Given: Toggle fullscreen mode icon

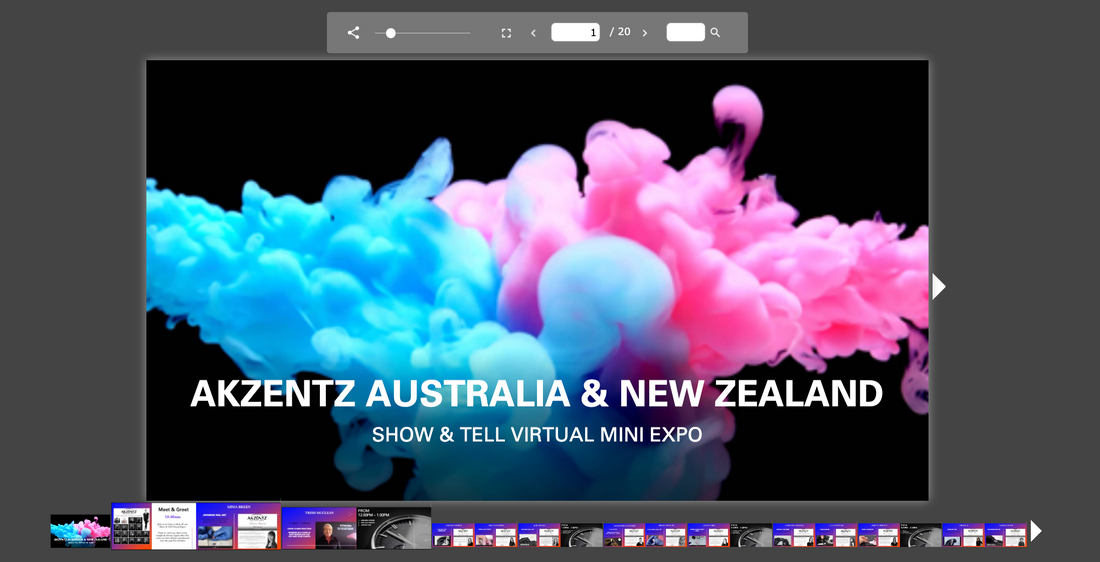Looking at the screenshot, I should tap(506, 33).
